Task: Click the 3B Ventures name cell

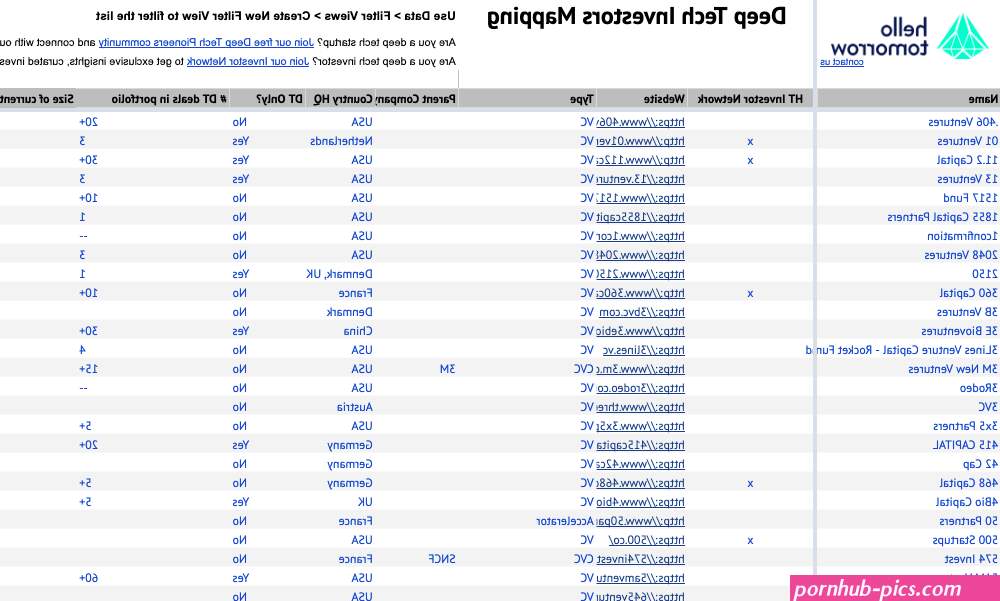Action: click(x=967, y=312)
